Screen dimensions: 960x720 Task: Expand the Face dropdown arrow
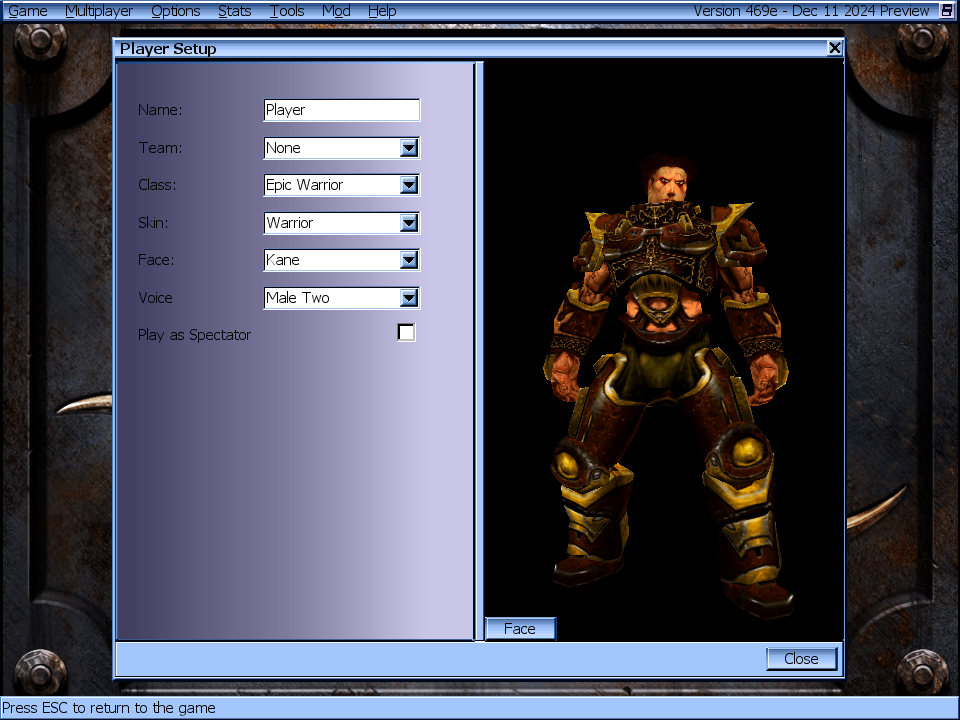(x=409, y=260)
